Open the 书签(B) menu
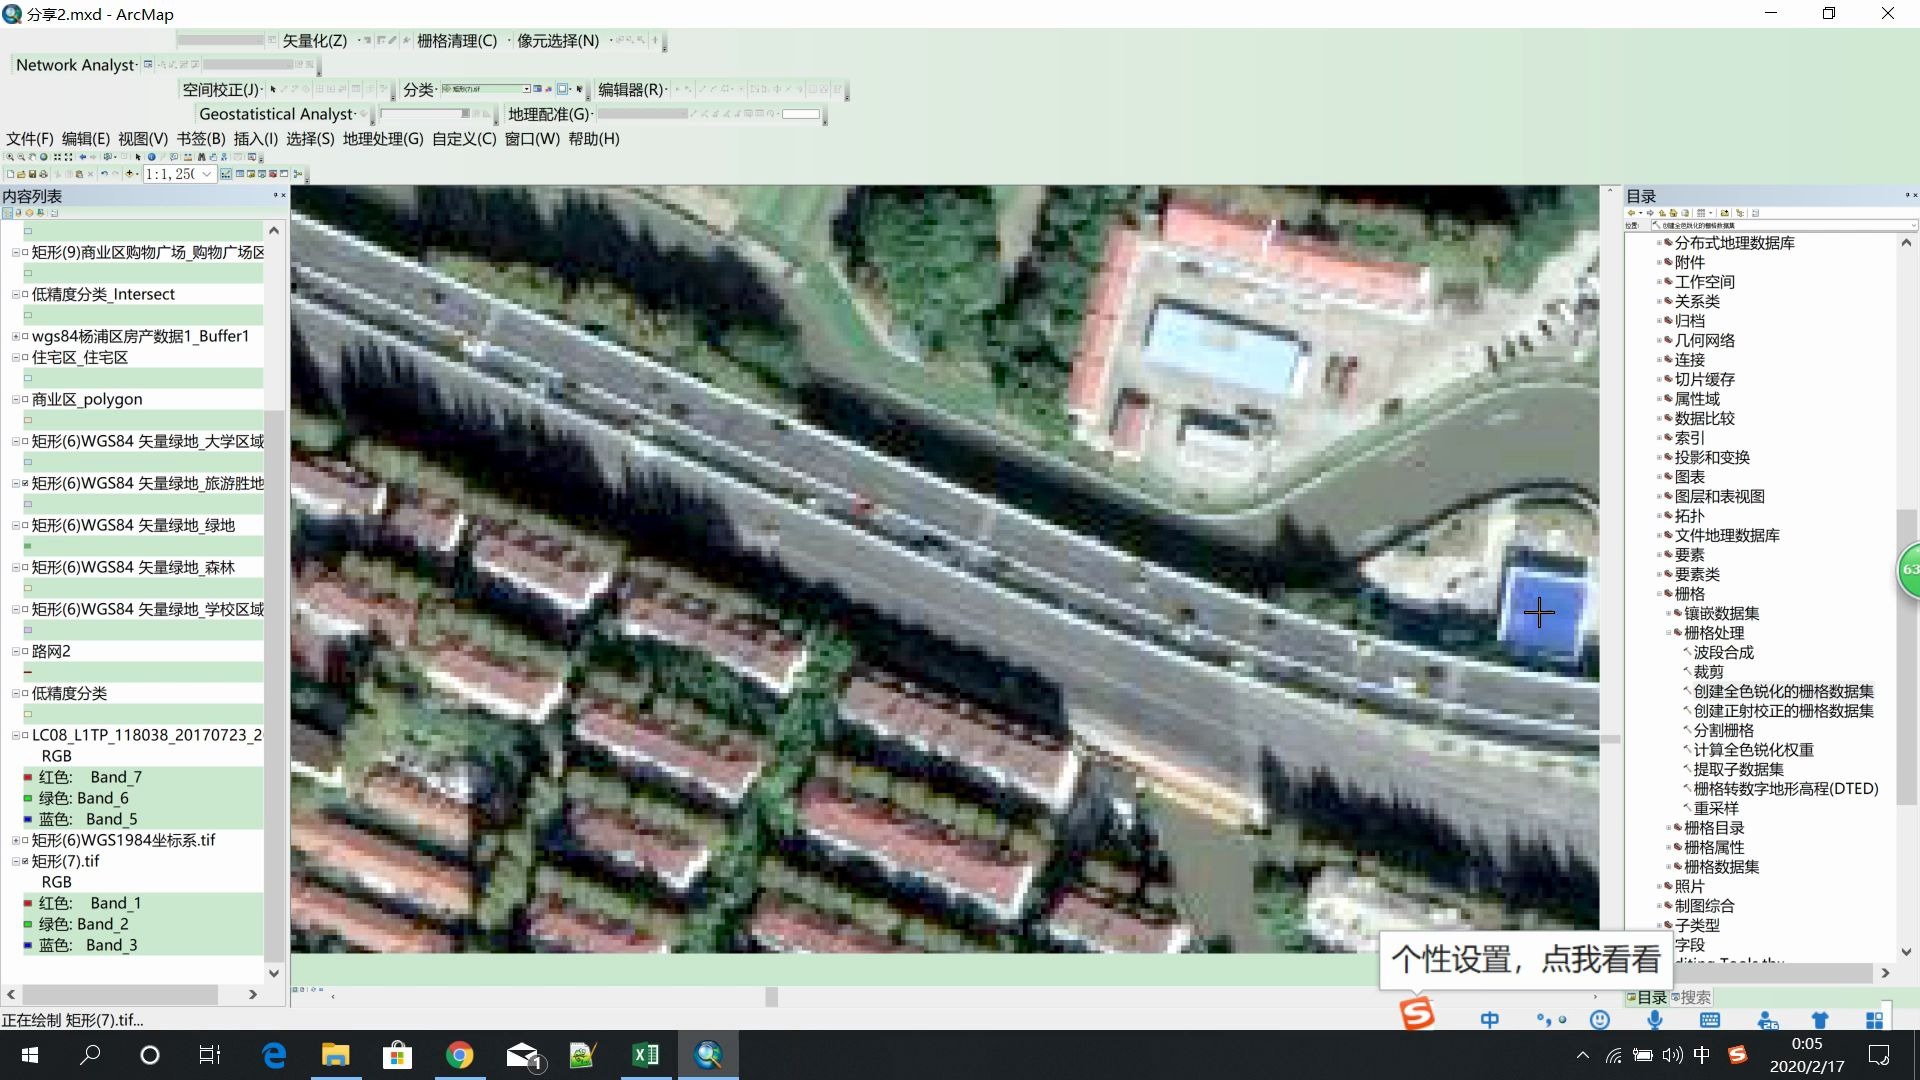This screenshot has height=1080, width=1920. click(201, 139)
